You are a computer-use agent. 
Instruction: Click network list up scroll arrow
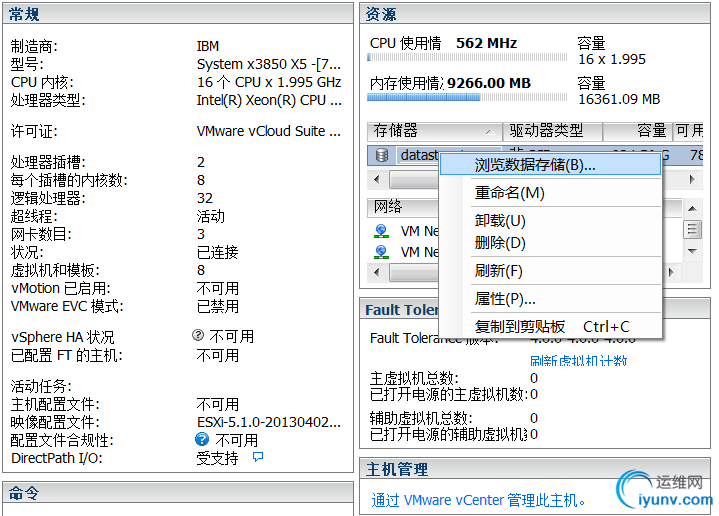click(x=692, y=209)
